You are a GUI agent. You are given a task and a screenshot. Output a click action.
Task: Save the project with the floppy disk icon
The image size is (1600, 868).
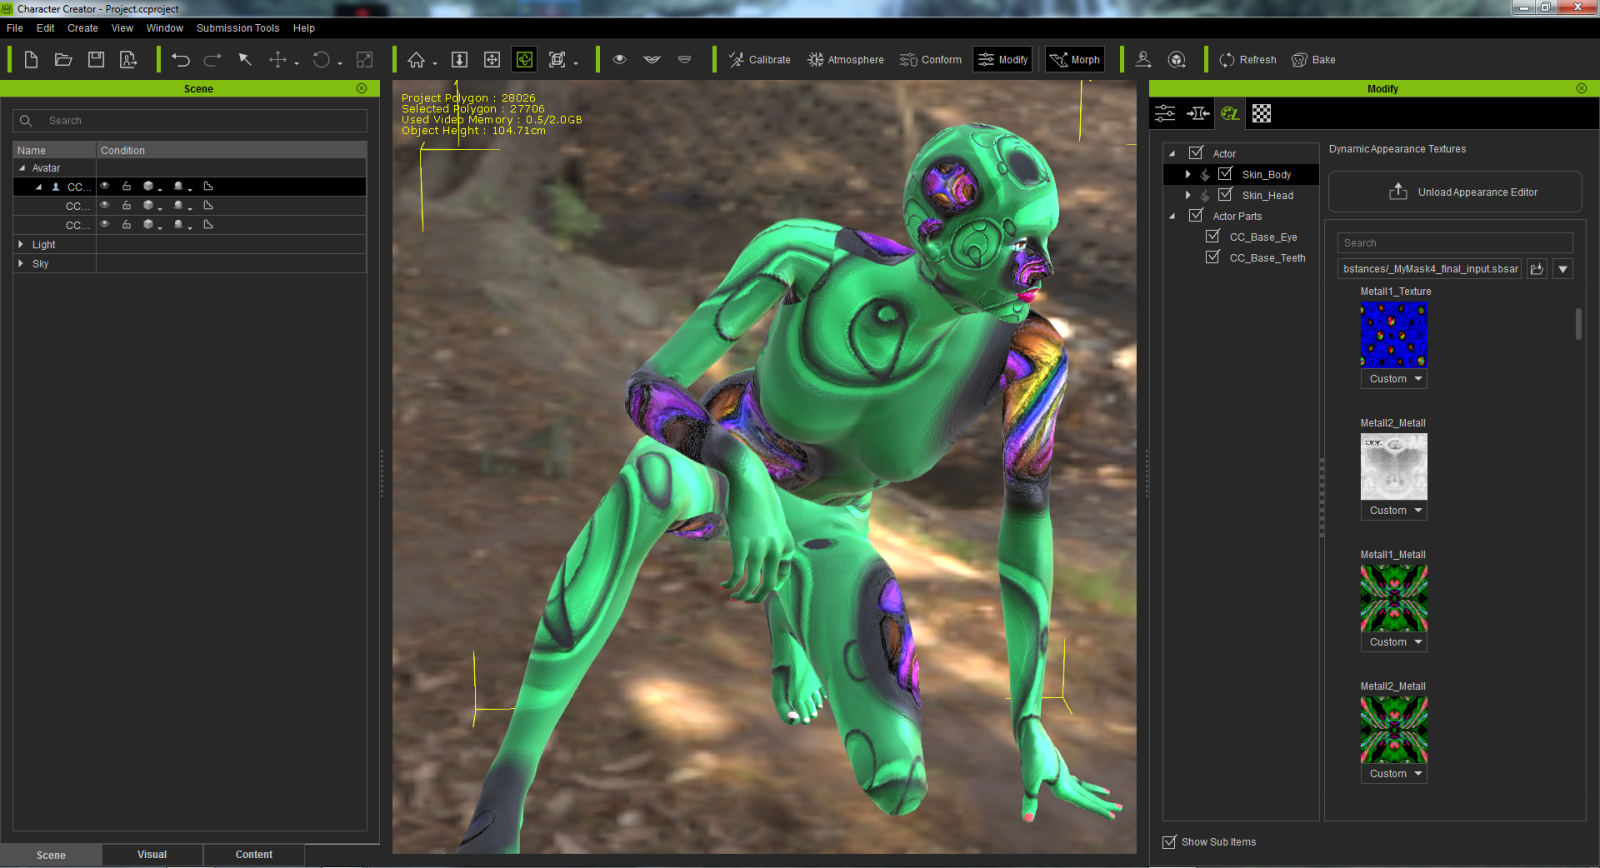pos(96,60)
